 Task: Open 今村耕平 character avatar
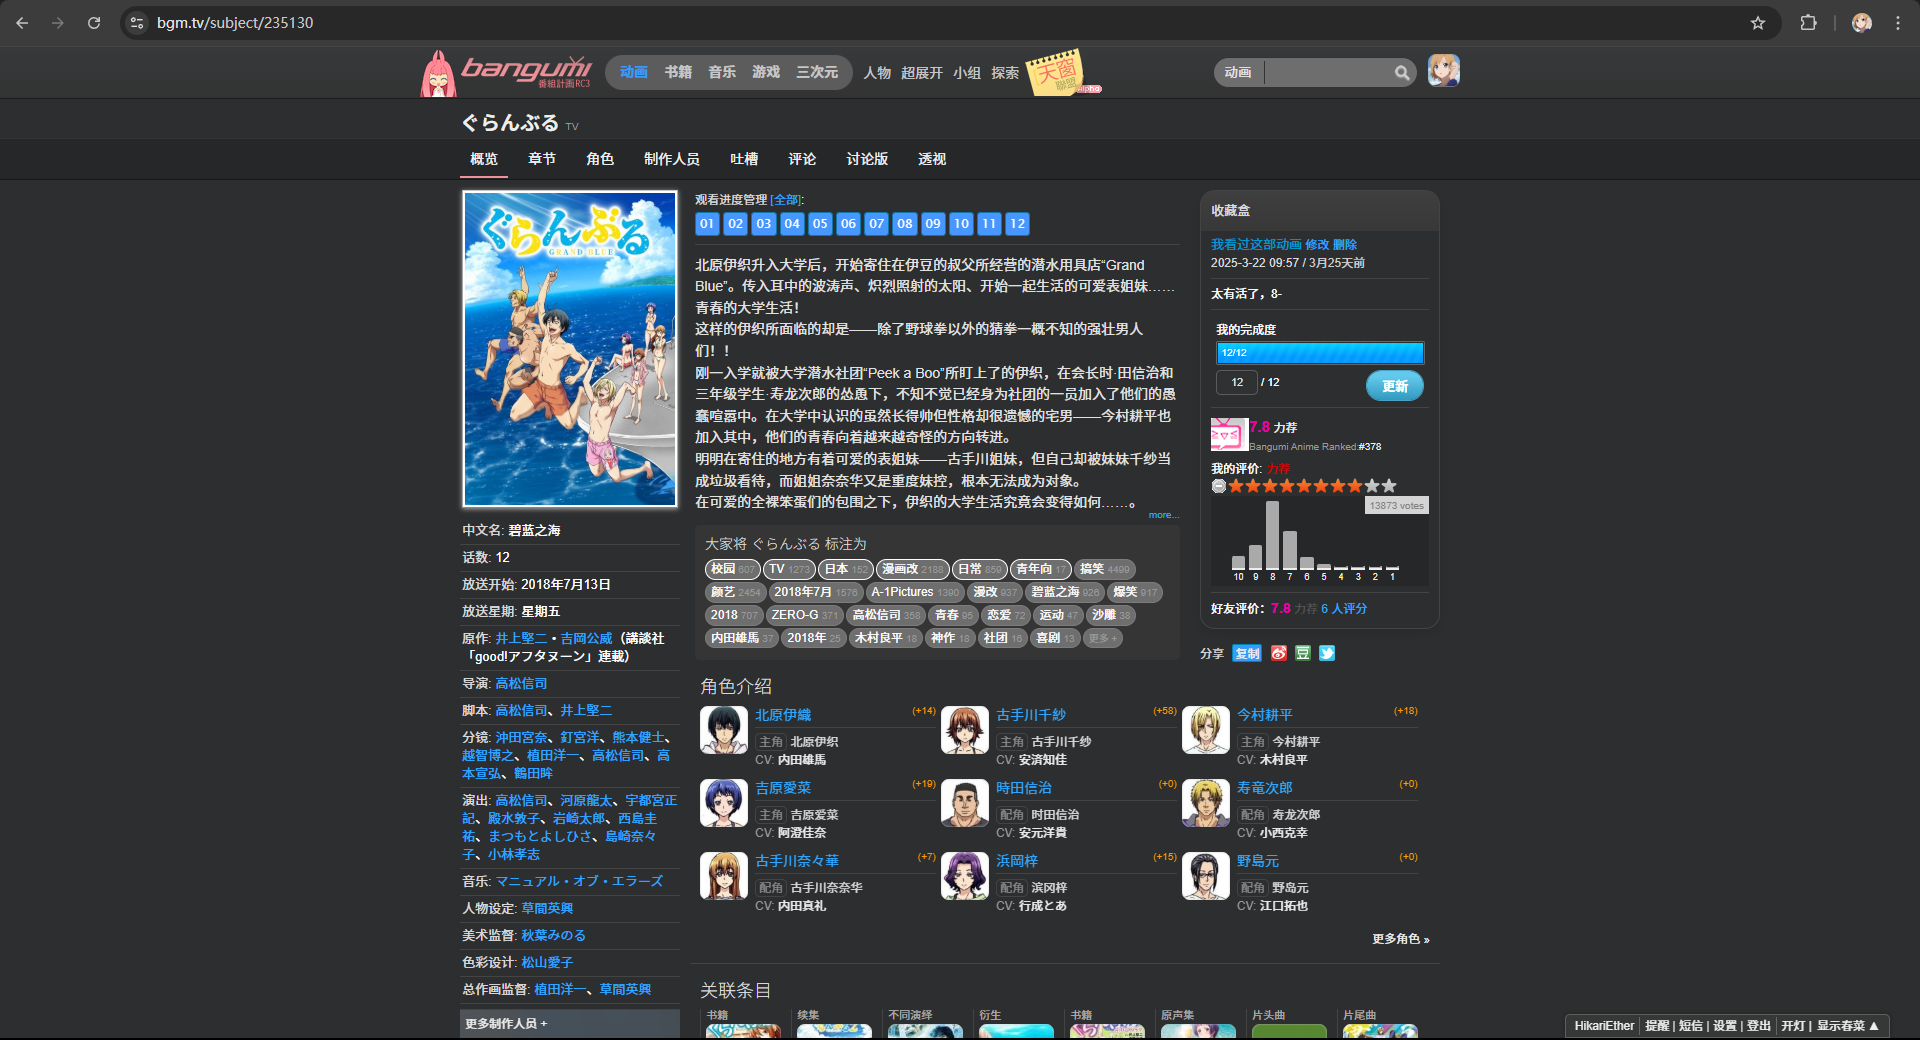(1206, 730)
